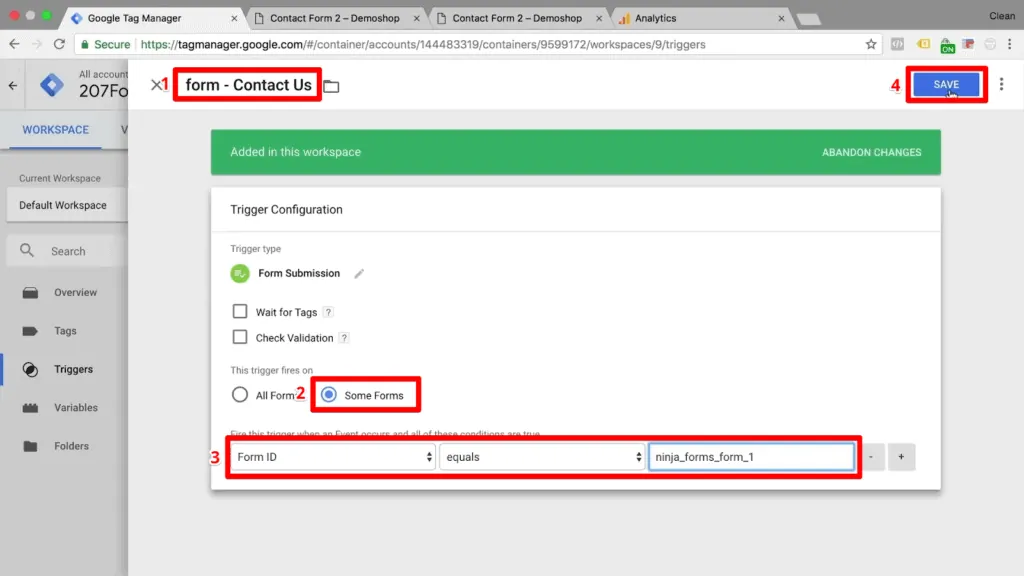Screen dimensions: 1024x576
Task: Save the form - Contact Us trigger
Action: click(946, 85)
